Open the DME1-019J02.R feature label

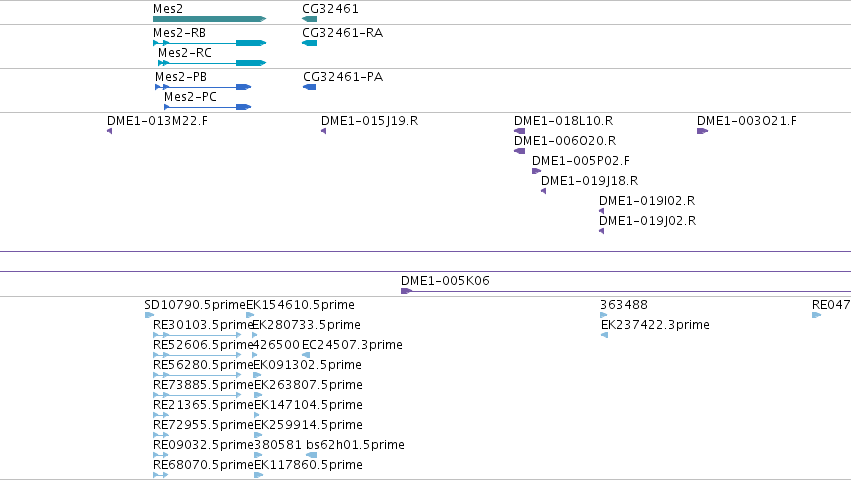[x=647, y=221]
